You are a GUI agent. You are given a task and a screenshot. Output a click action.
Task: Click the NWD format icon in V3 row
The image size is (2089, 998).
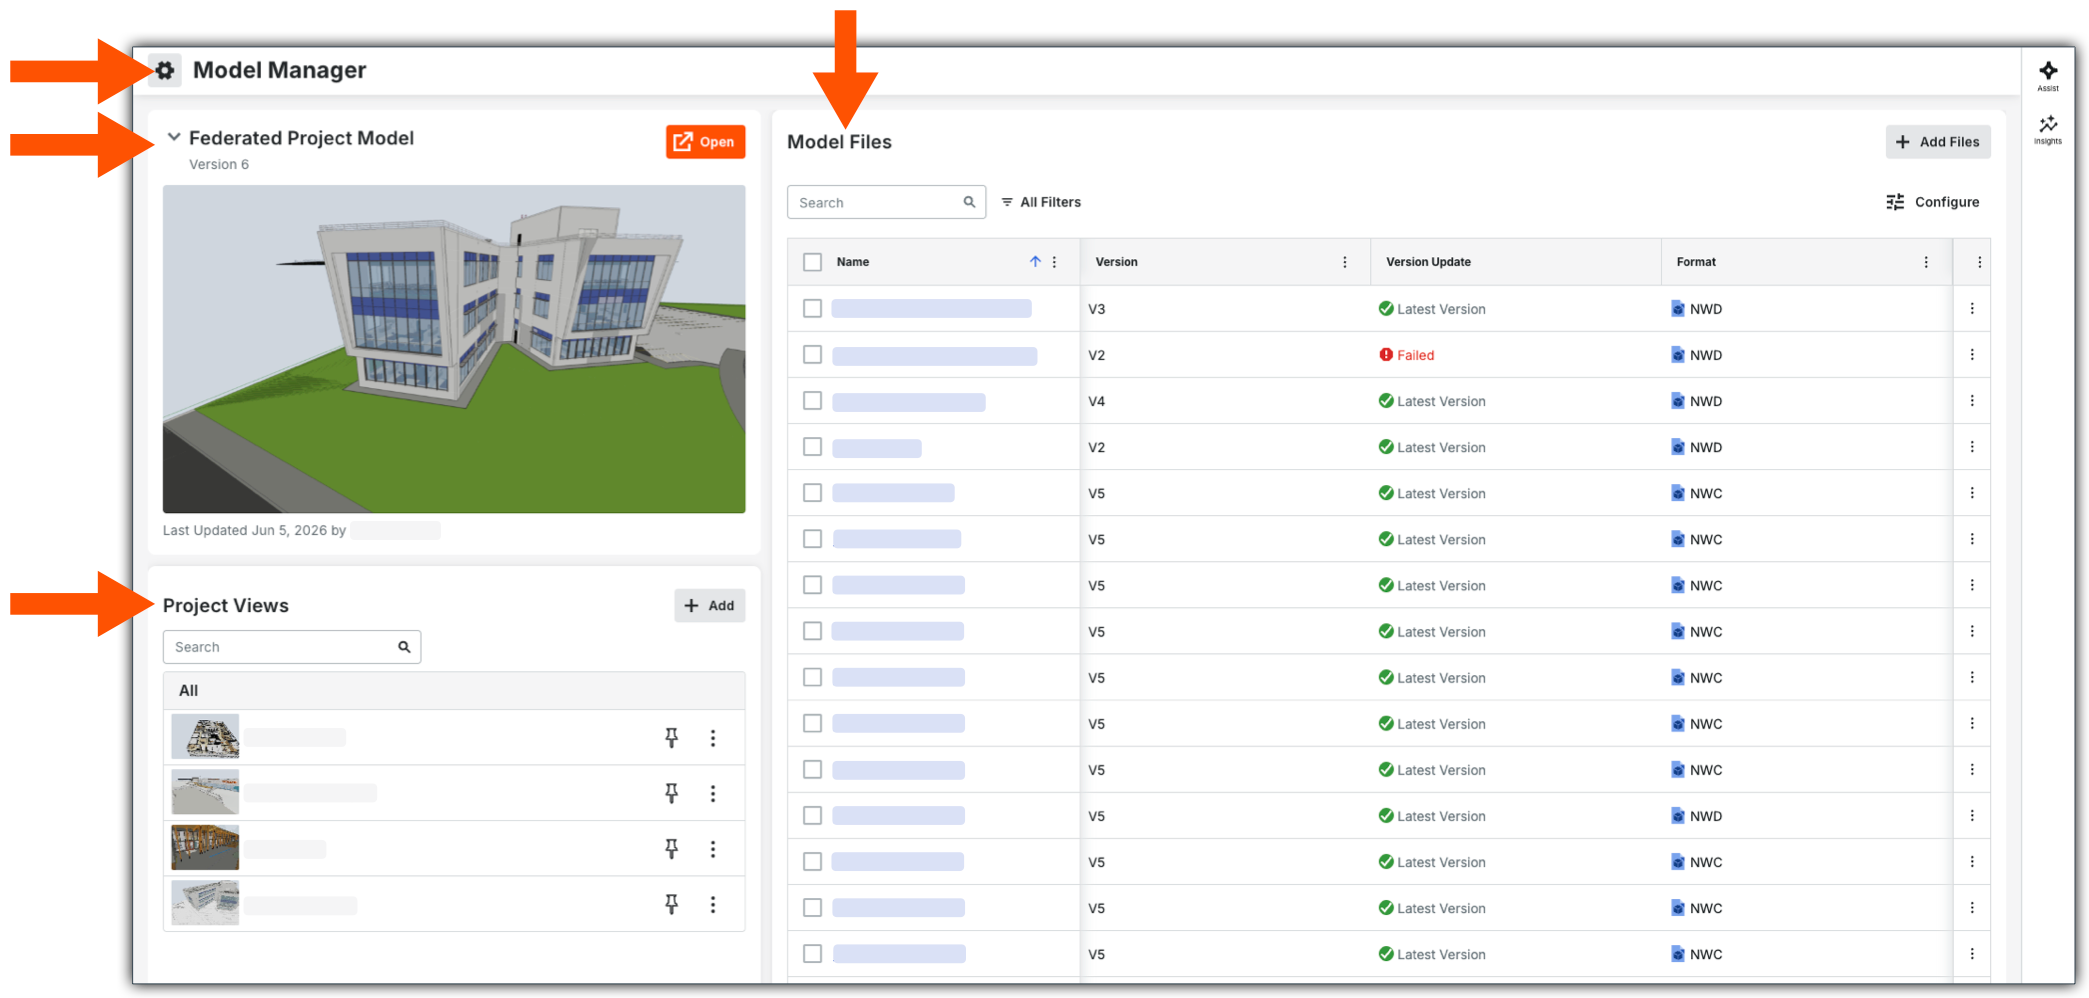(x=1678, y=309)
